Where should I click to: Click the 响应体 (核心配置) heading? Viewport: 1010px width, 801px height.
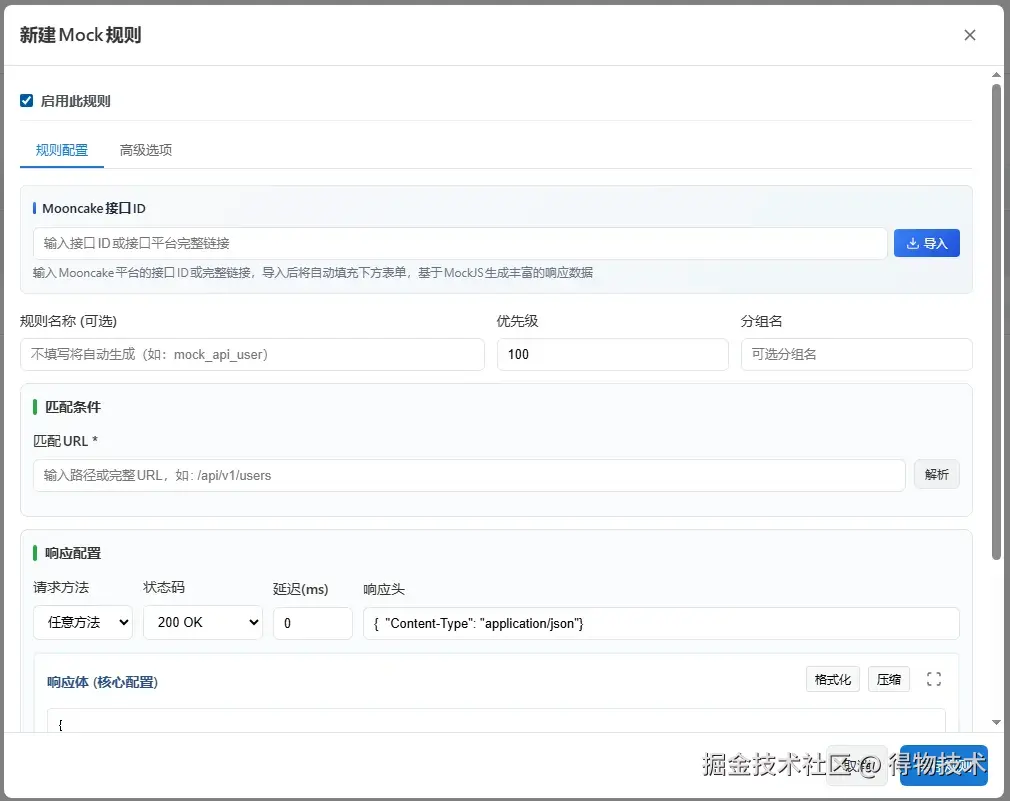[x=102, y=682]
